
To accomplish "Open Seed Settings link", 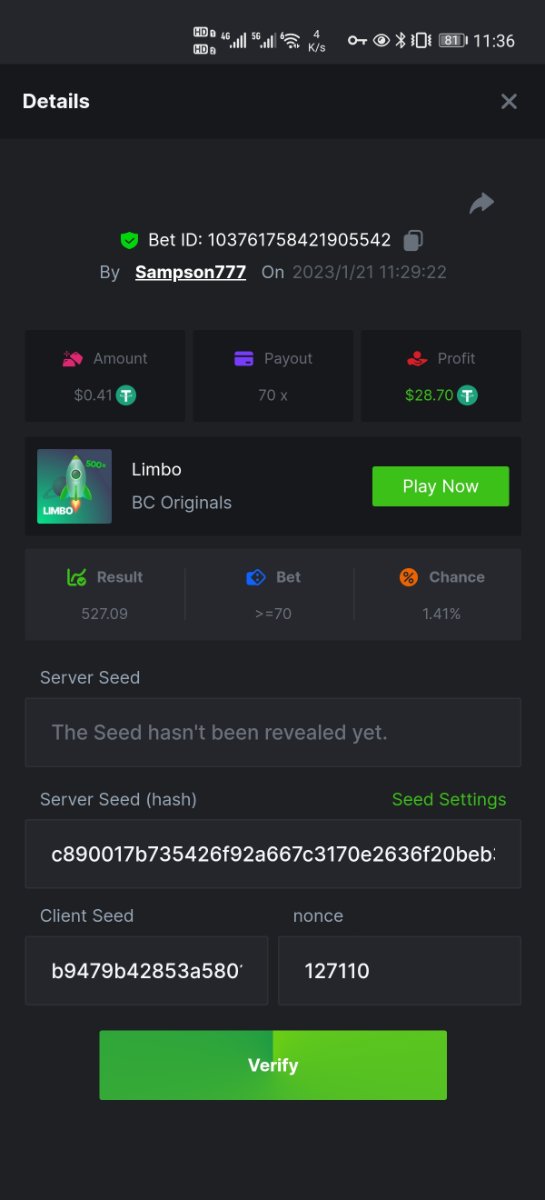I will point(449,799).
